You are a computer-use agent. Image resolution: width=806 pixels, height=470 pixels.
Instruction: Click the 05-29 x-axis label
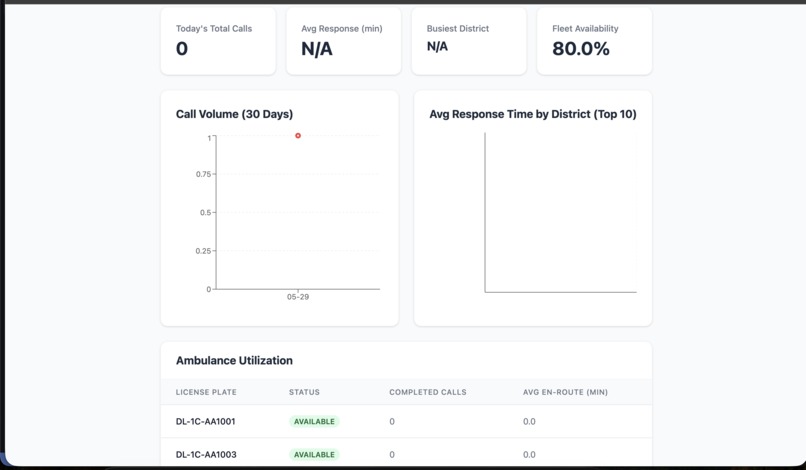[x=298, y=297]
